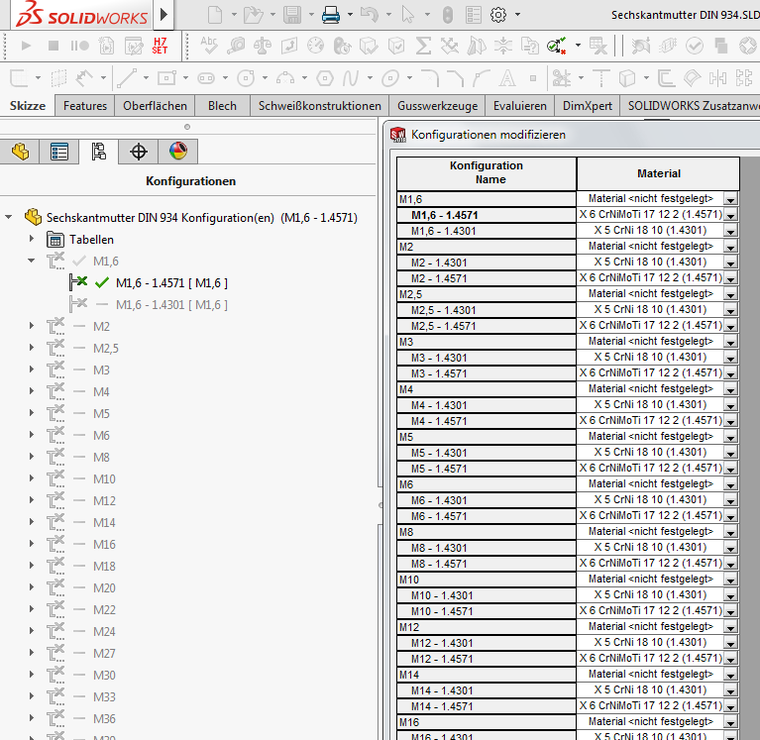This screenshot has width=760, height=740.
Task: Open the Options gear icon
Action: (x=498, y=15)
